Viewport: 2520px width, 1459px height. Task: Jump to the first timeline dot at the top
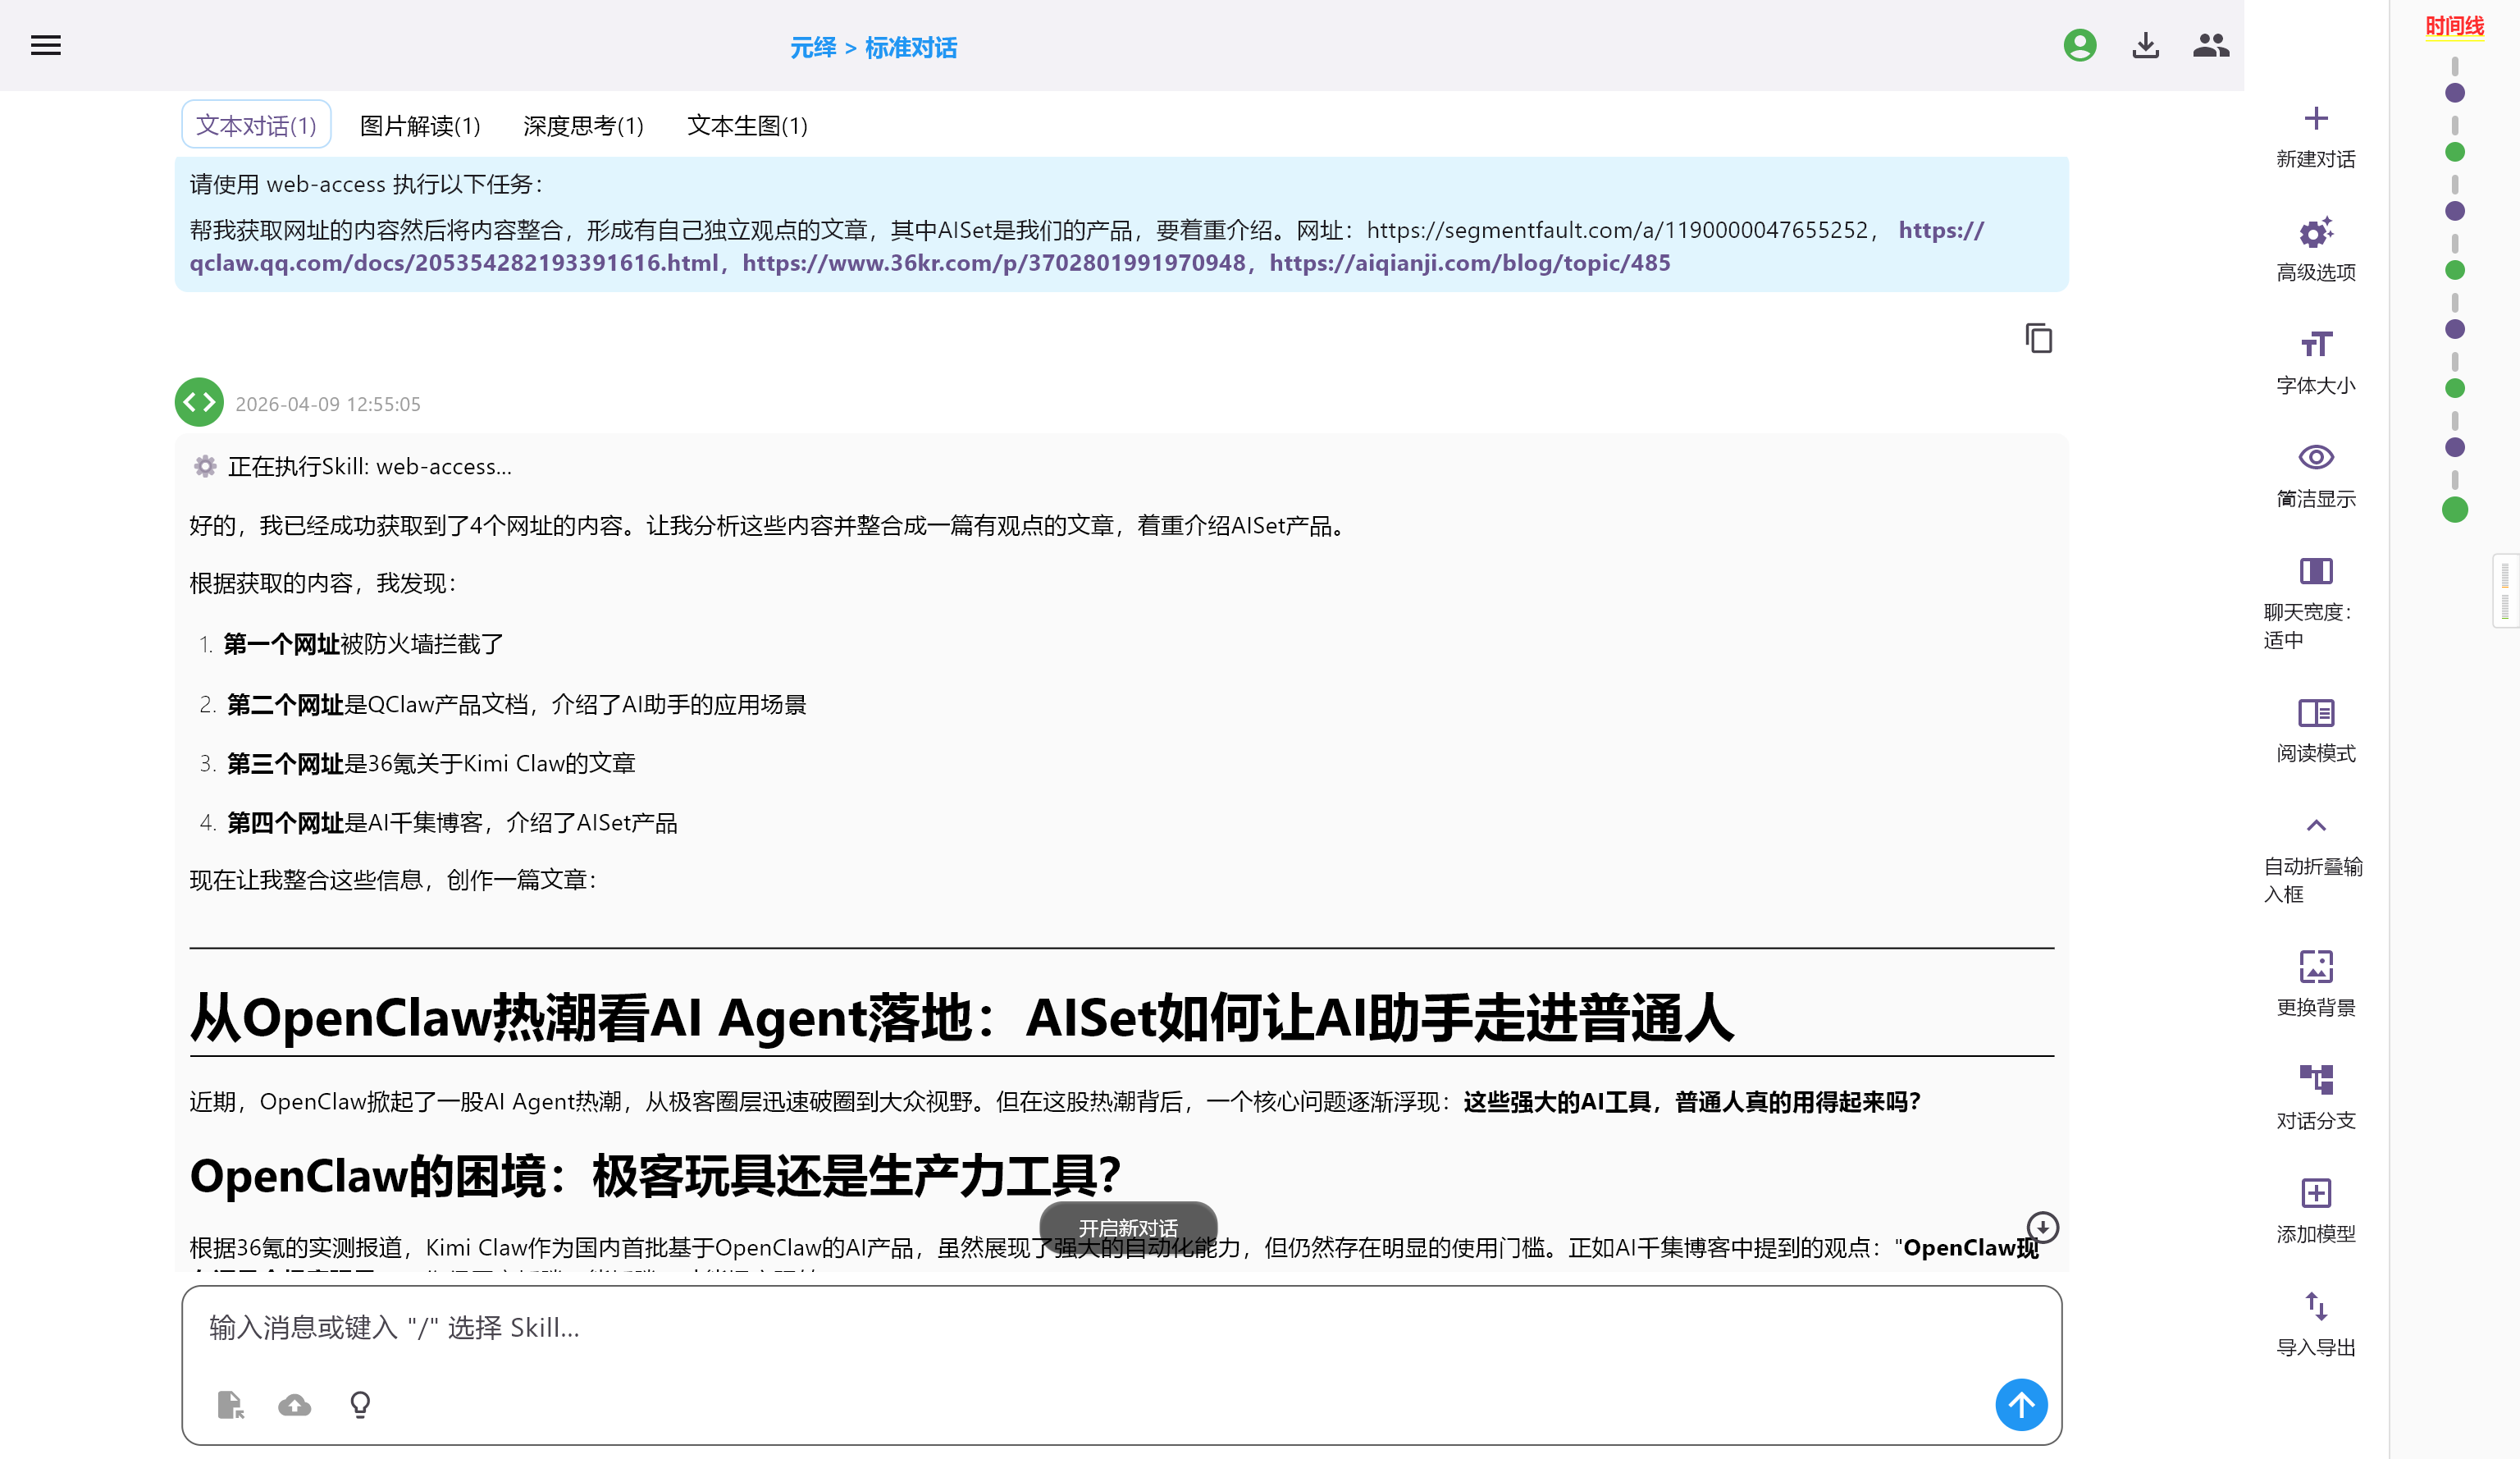(2455, 93)
